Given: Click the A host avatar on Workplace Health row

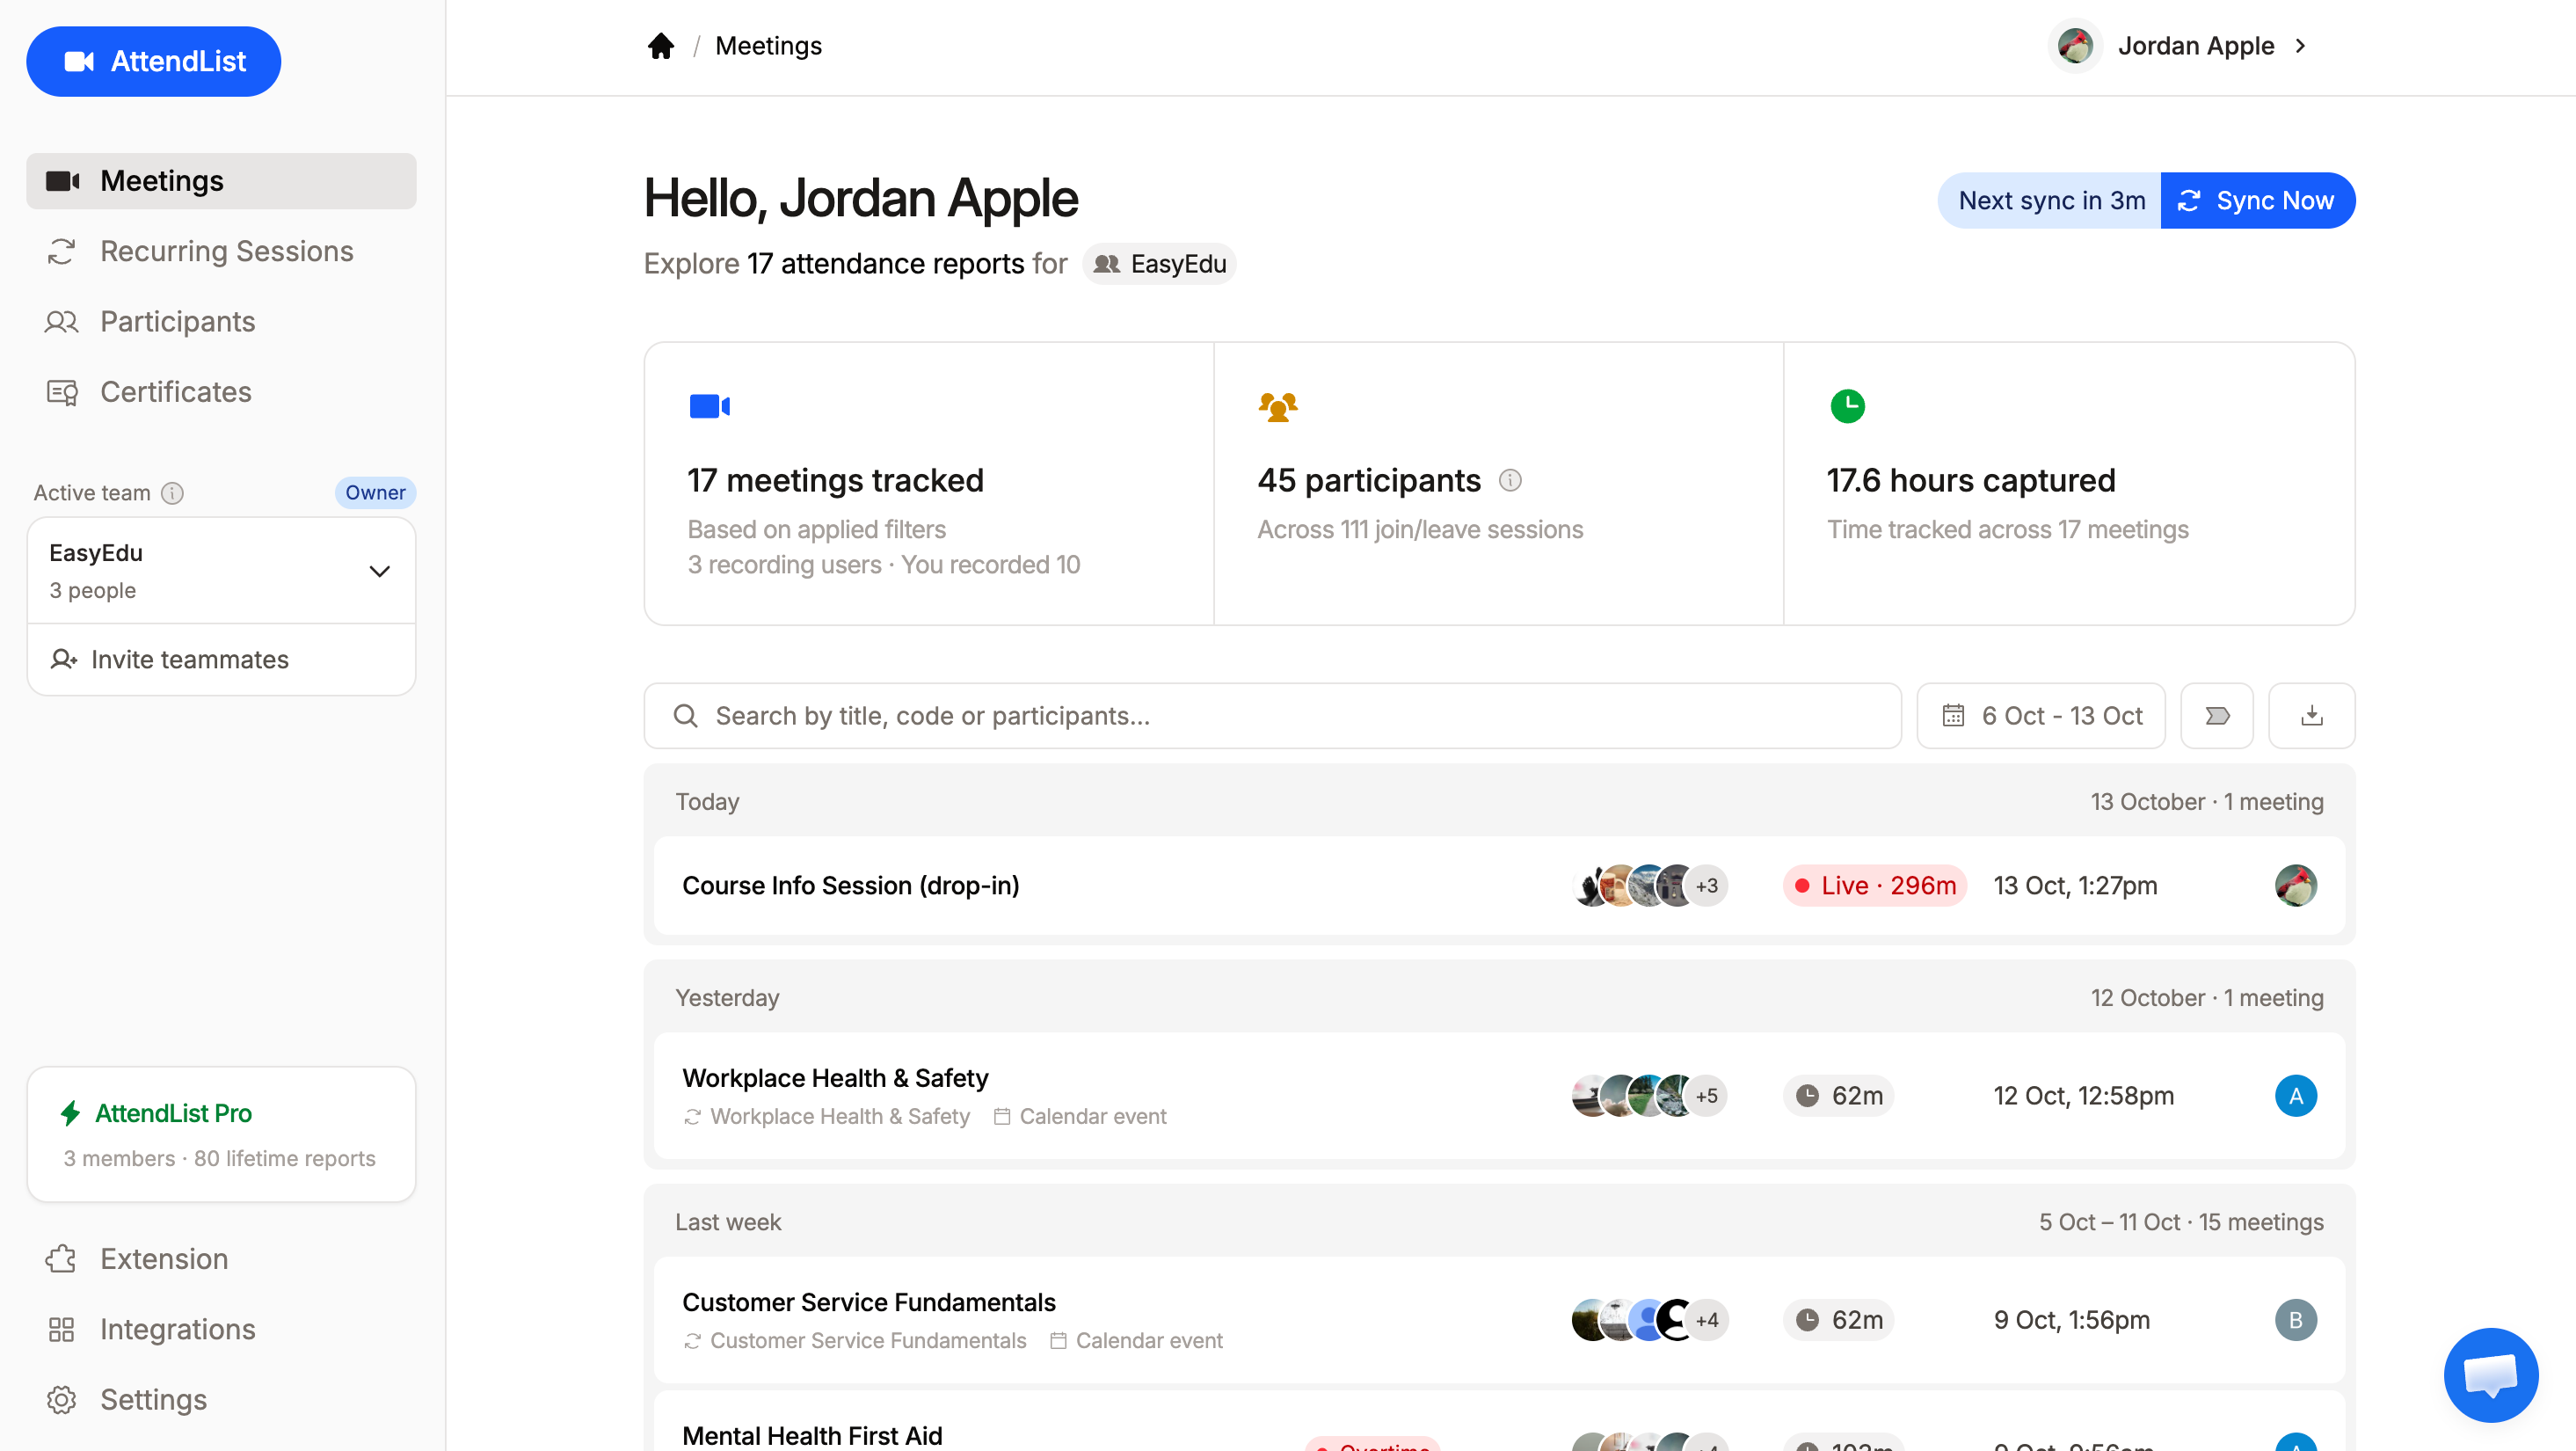Looking at the screenshot, I should pos(2295,1096).
